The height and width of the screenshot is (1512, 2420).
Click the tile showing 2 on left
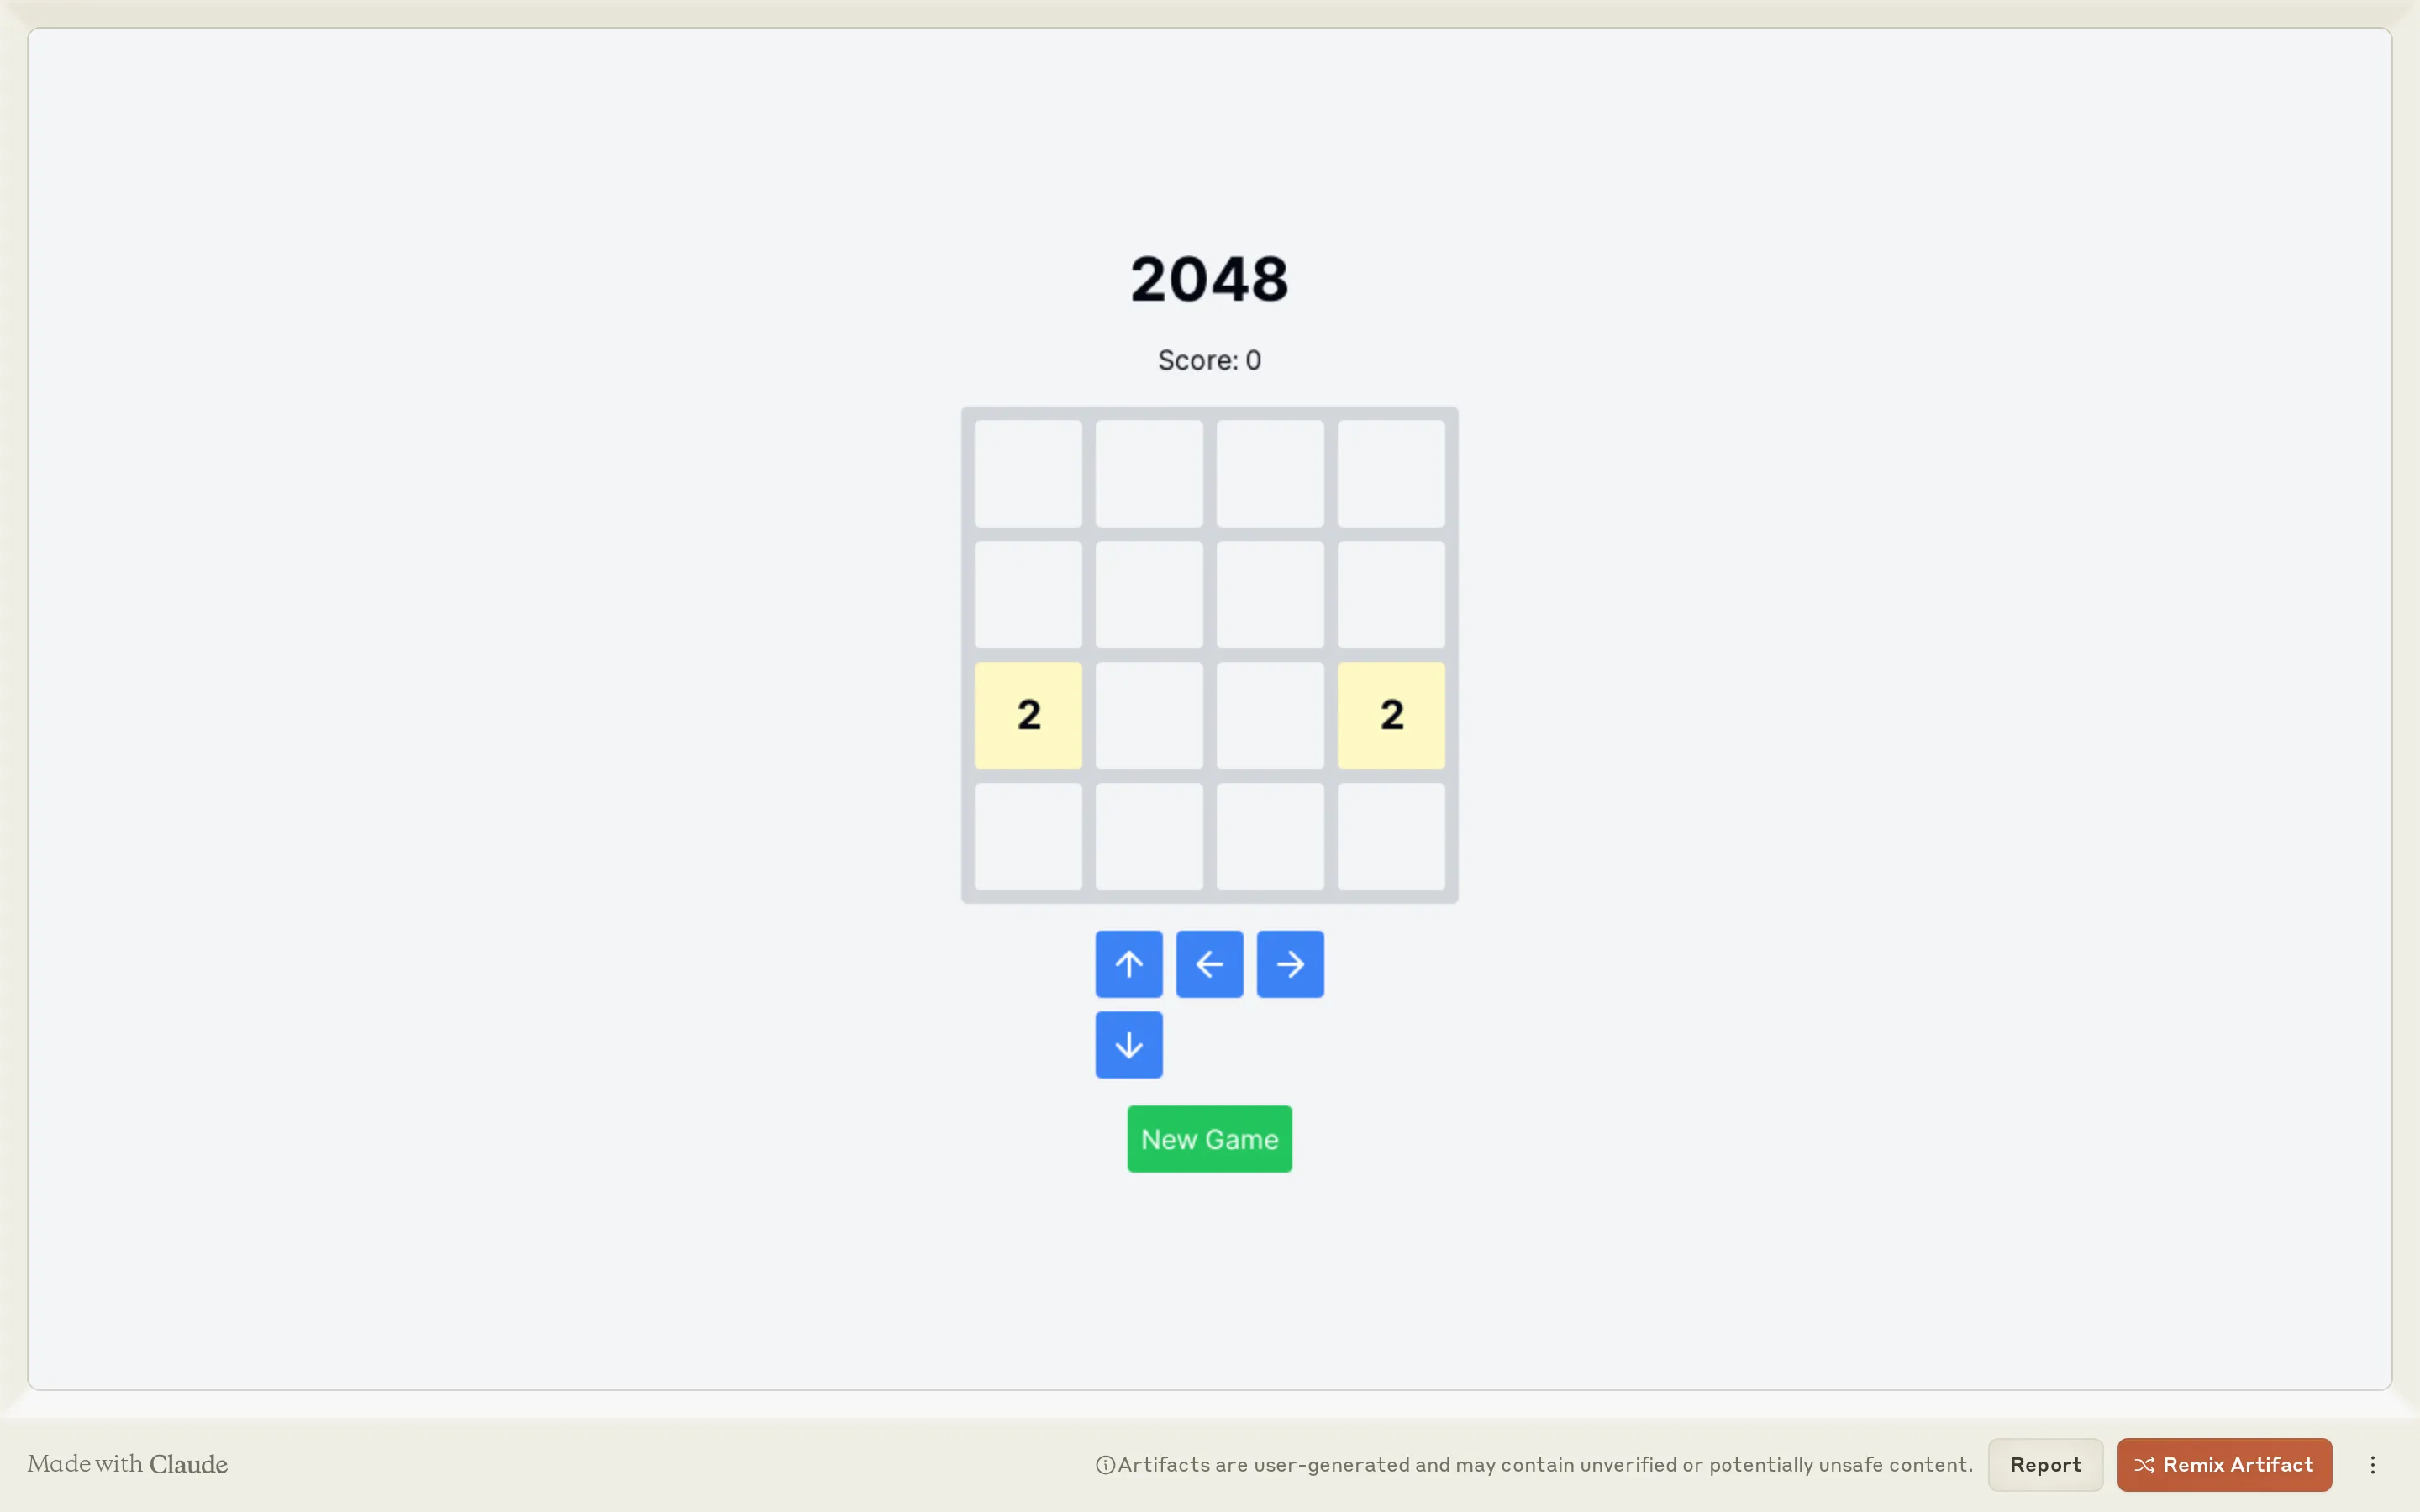[1028, 714]
